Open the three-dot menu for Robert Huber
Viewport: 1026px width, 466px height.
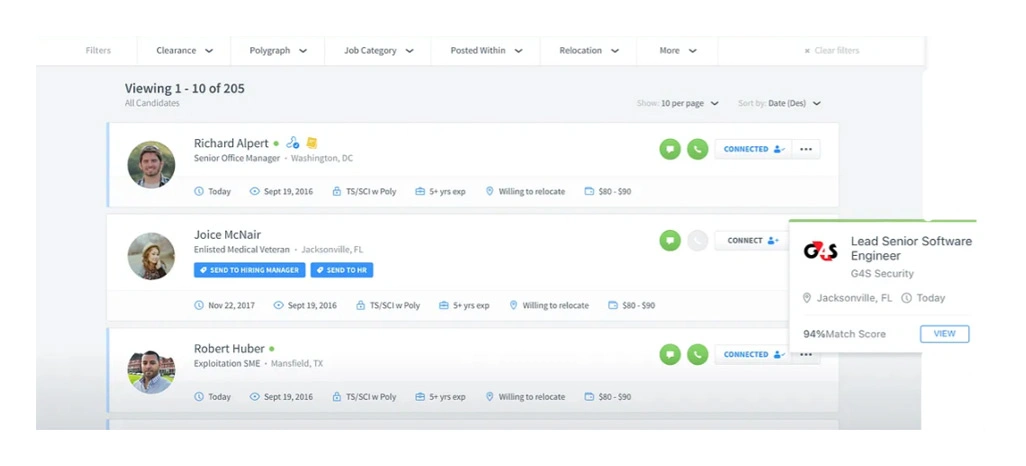pos(805,354)
